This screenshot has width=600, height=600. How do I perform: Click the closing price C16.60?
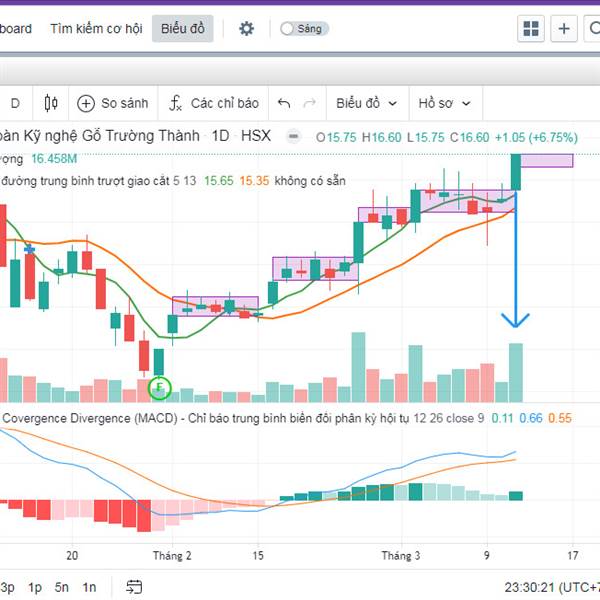click(x=470, y=137)
